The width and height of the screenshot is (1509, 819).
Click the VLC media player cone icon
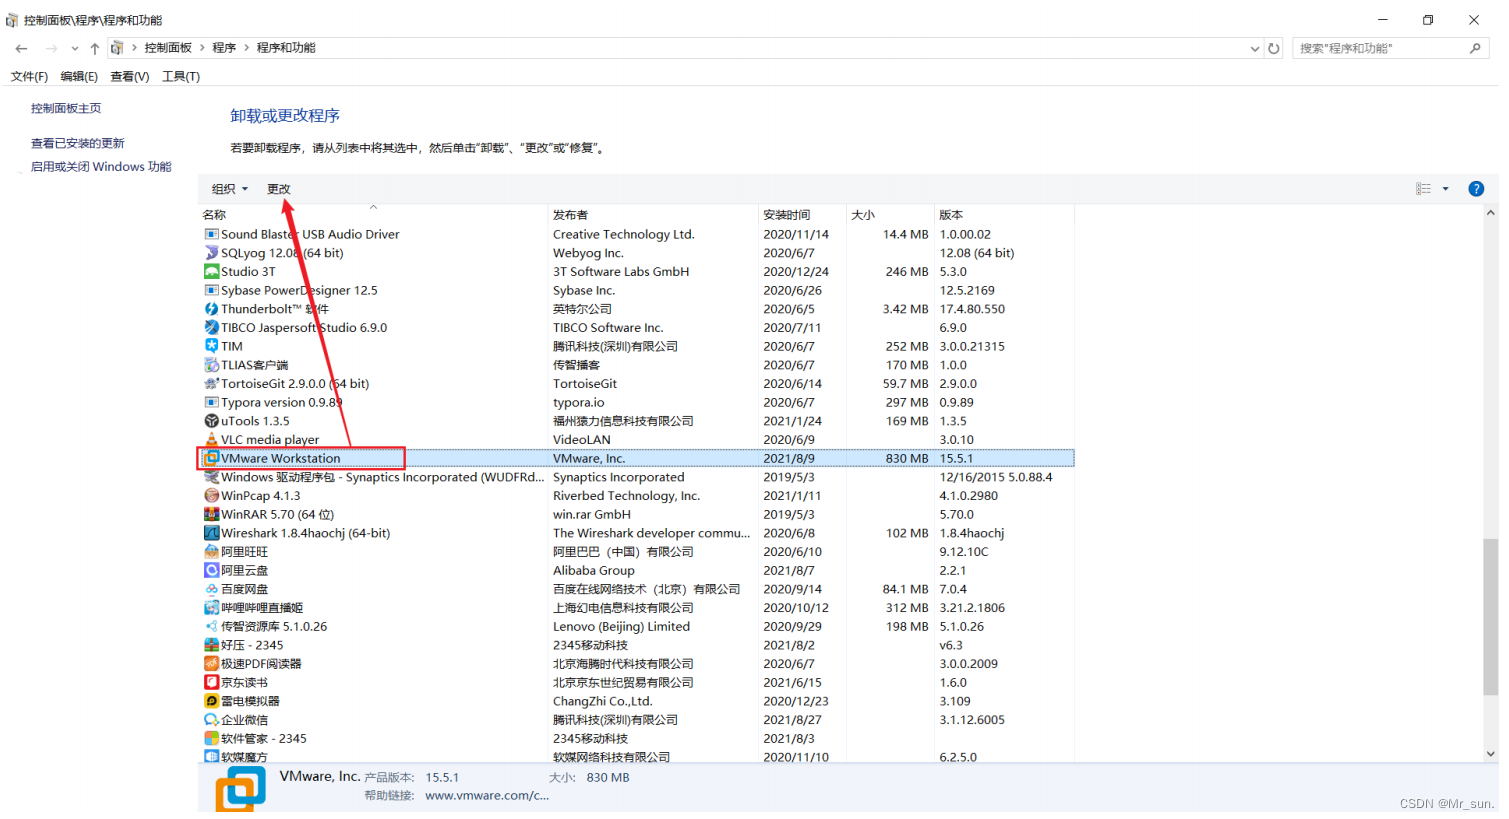[x=211, y=439]
